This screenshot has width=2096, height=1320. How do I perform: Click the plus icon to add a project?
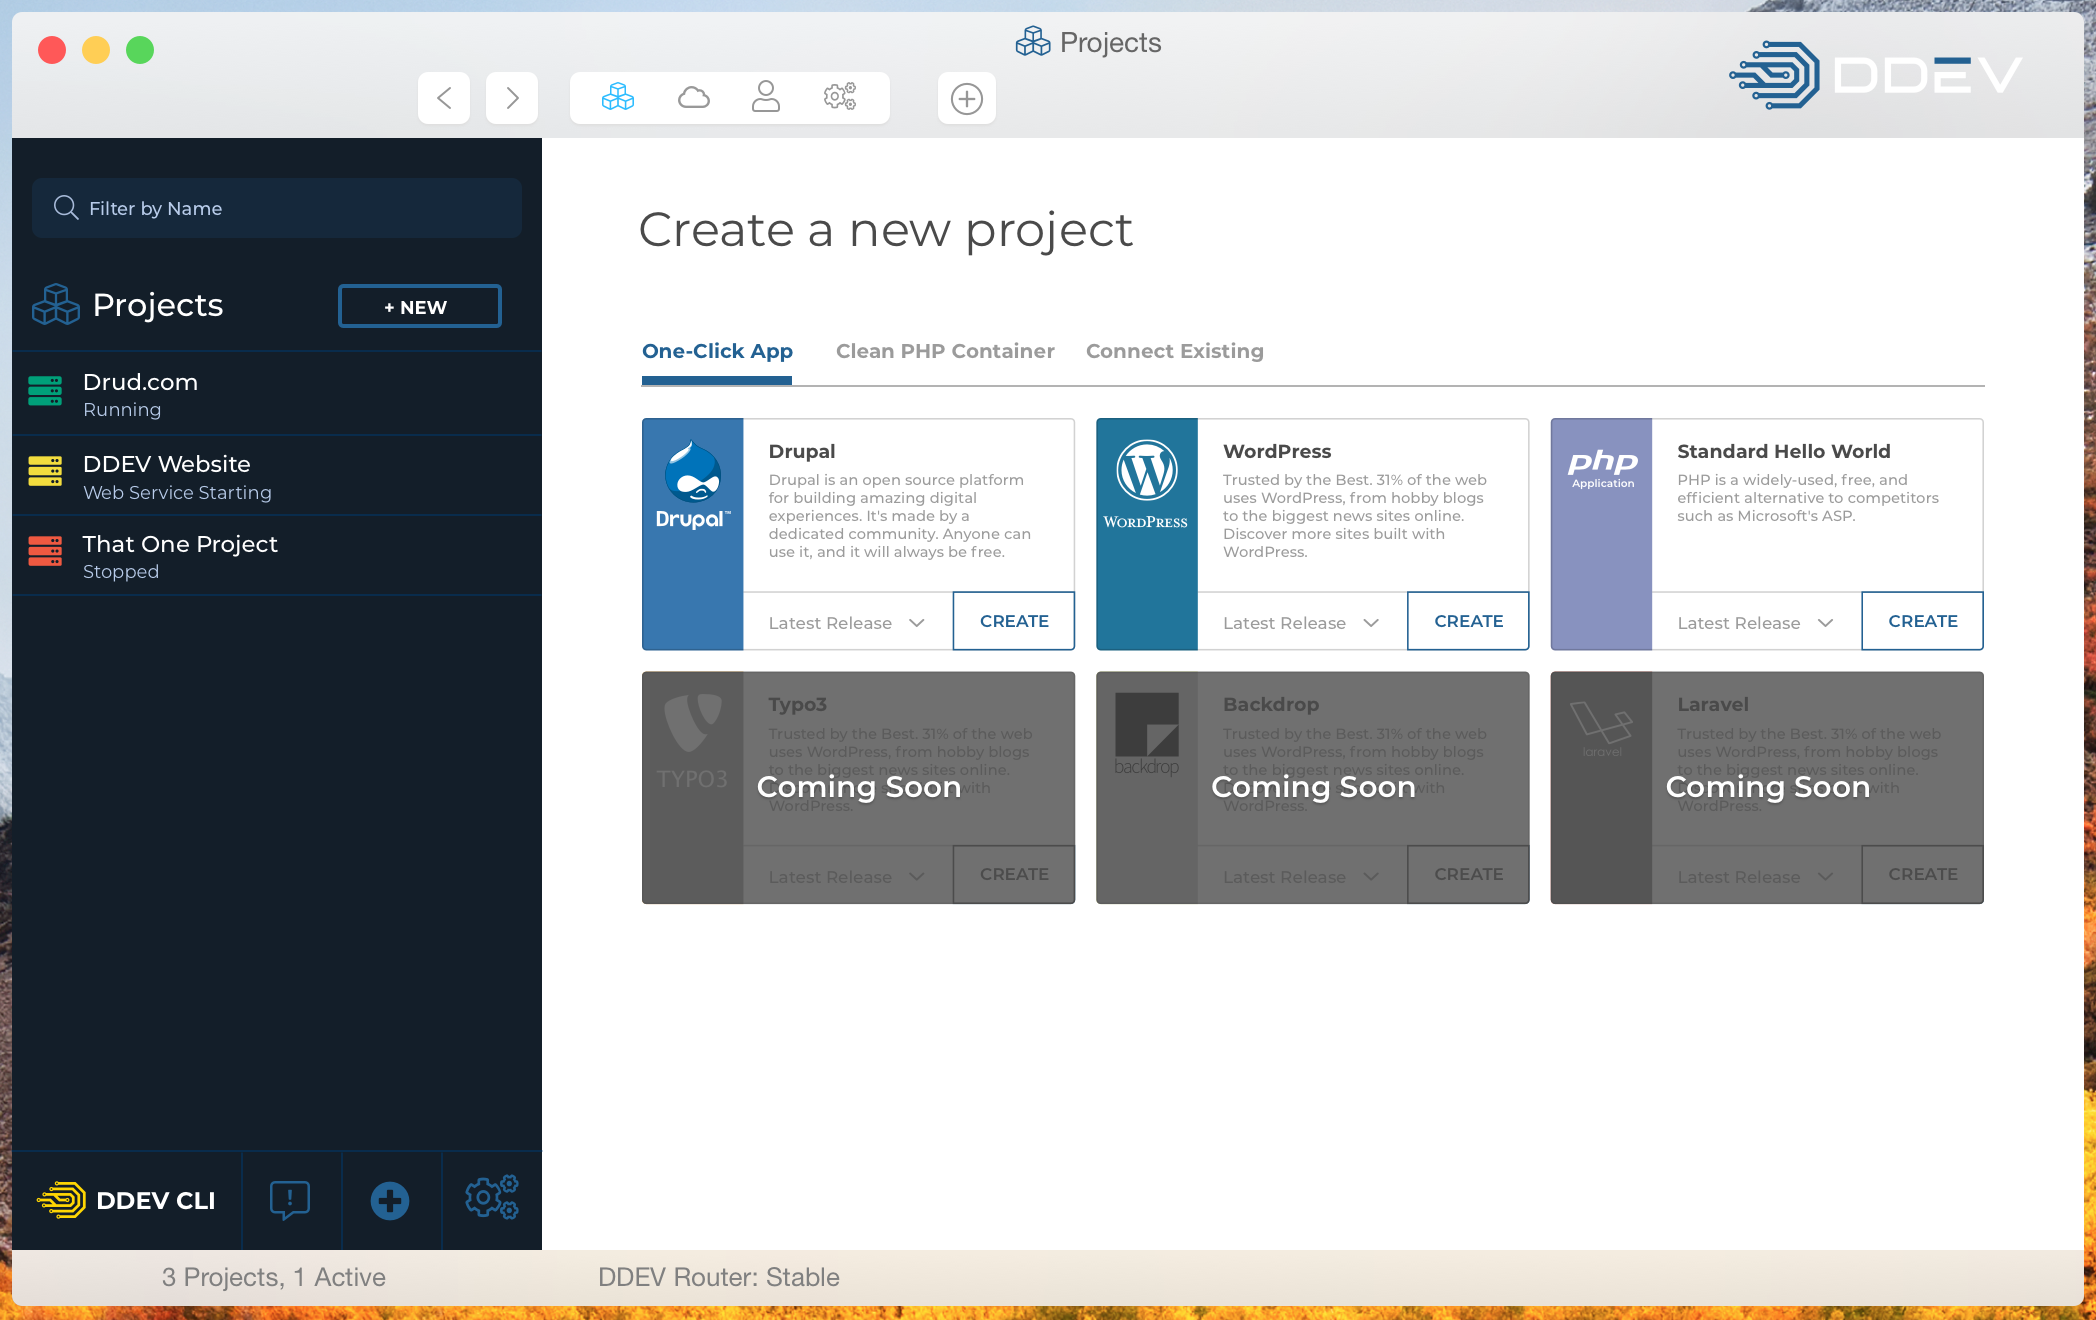966,97
